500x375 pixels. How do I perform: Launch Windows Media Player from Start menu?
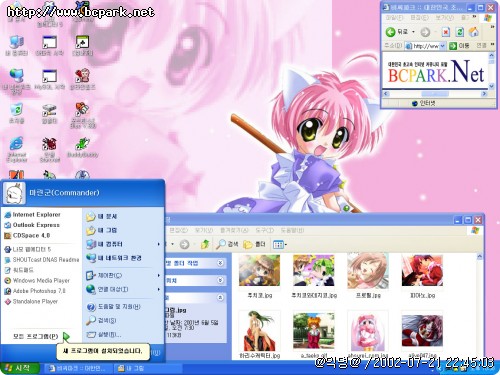pyautogui.click(x=37, y=280)
